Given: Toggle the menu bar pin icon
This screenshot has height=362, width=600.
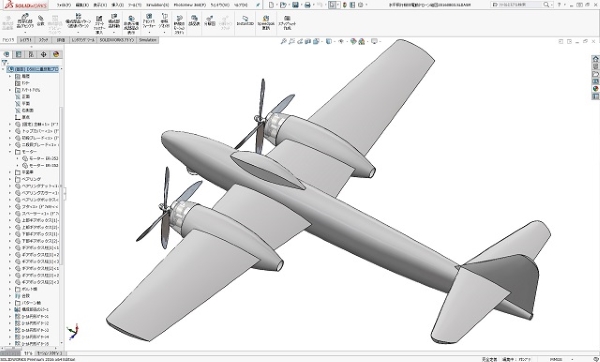Looking at the screenshot, I should [x=258, y=5].
